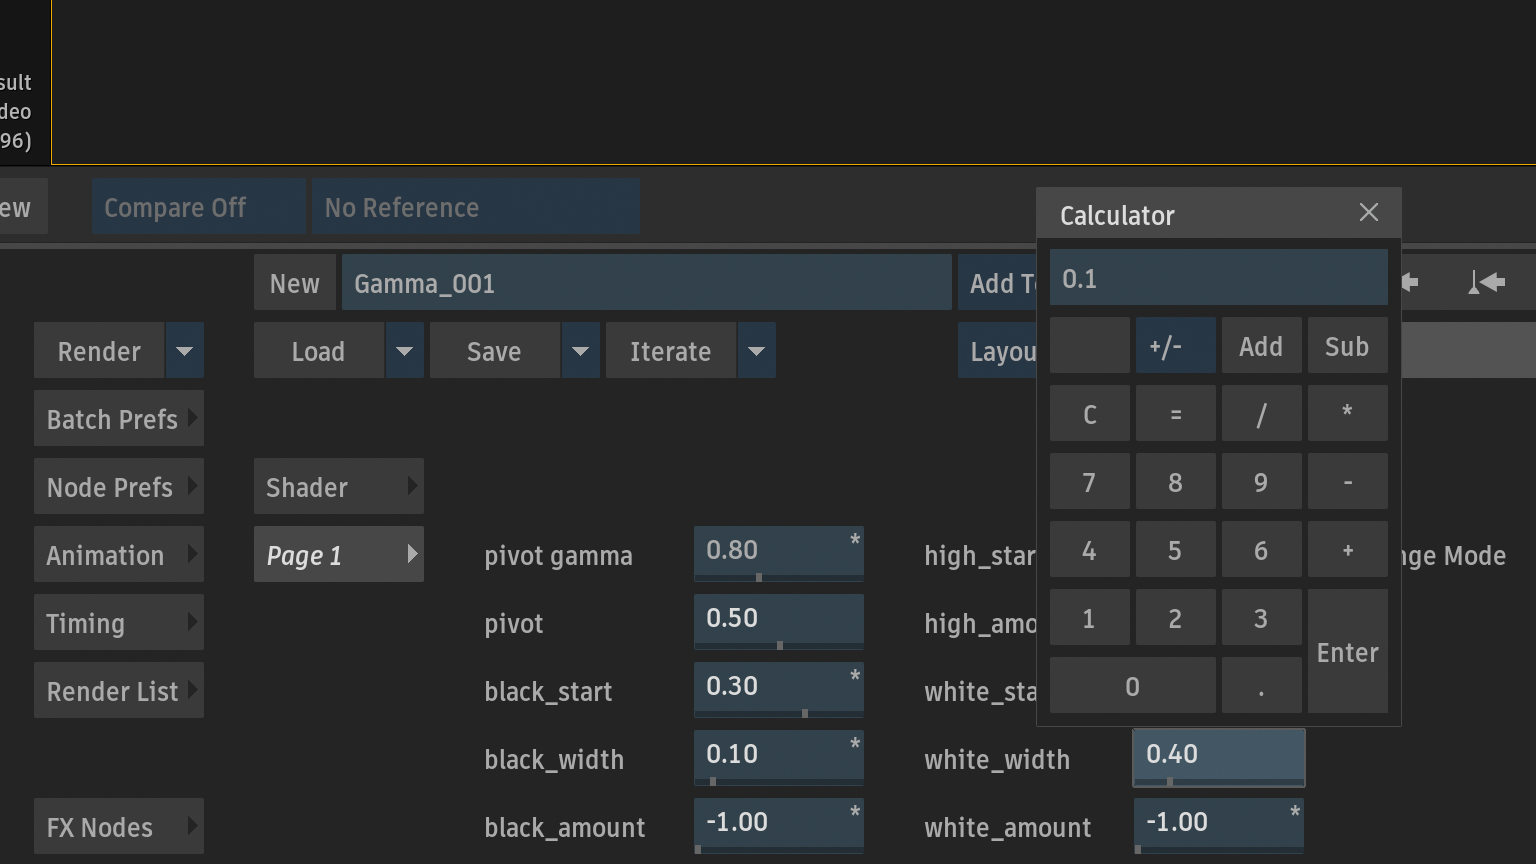Click the 5 key in Calculator
Viewport: 1536px width, 864px height.
click(x=1176, y=550)
